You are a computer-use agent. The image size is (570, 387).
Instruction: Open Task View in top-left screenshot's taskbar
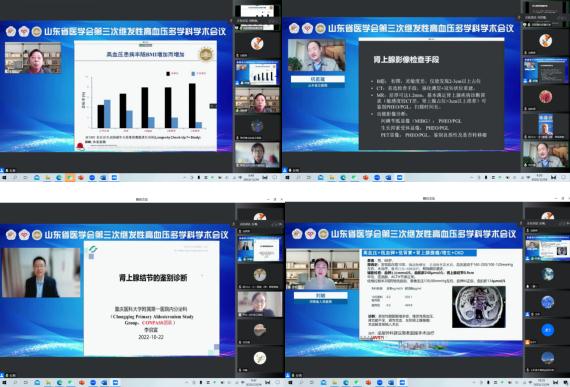(x=25, y=178)
